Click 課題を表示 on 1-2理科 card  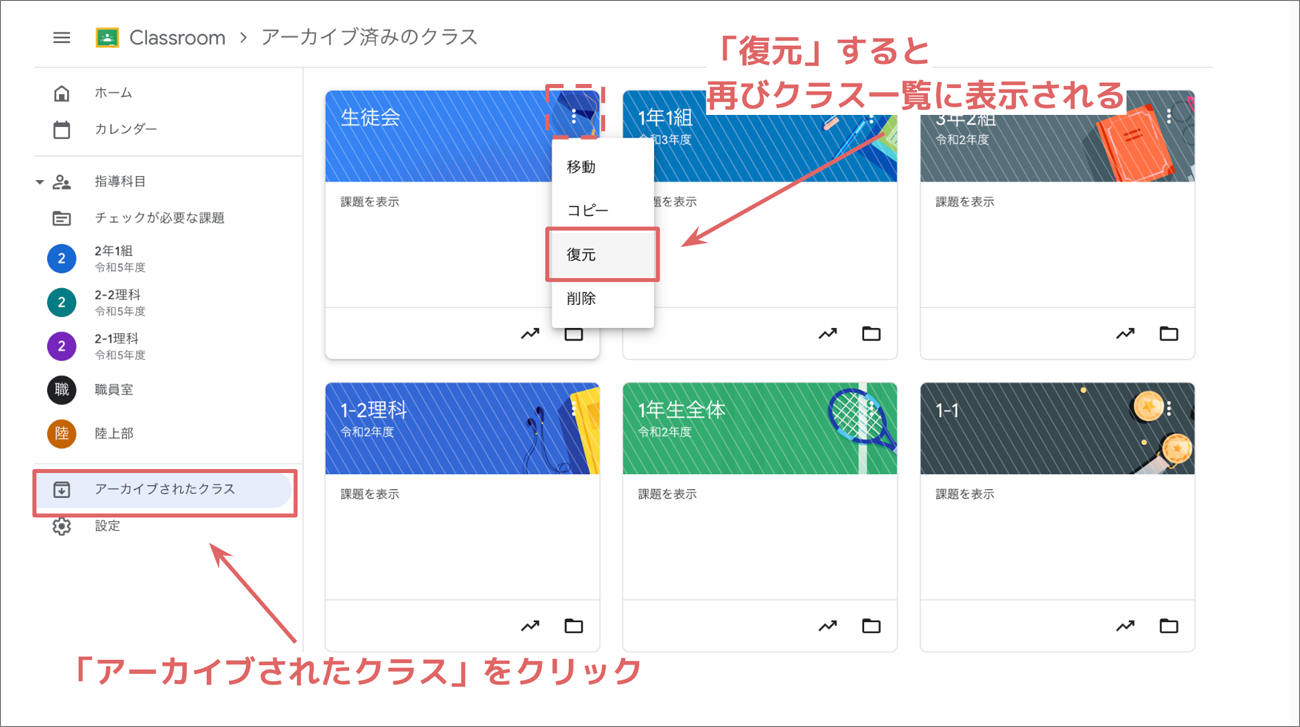pos(370,494)
